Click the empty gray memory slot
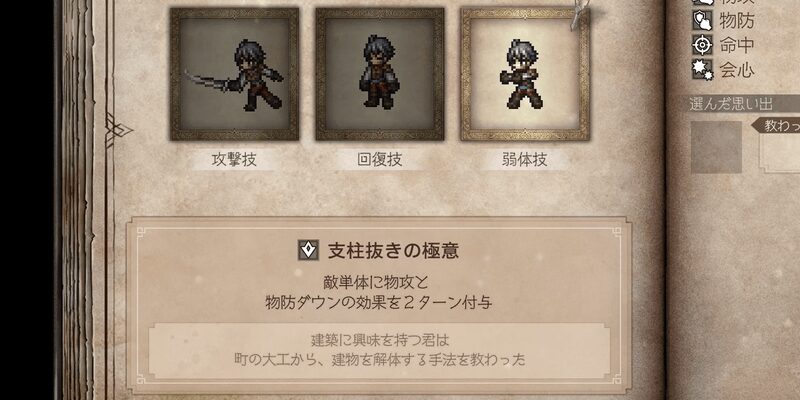The image size is (800, 400). click(x=716, y=147)
